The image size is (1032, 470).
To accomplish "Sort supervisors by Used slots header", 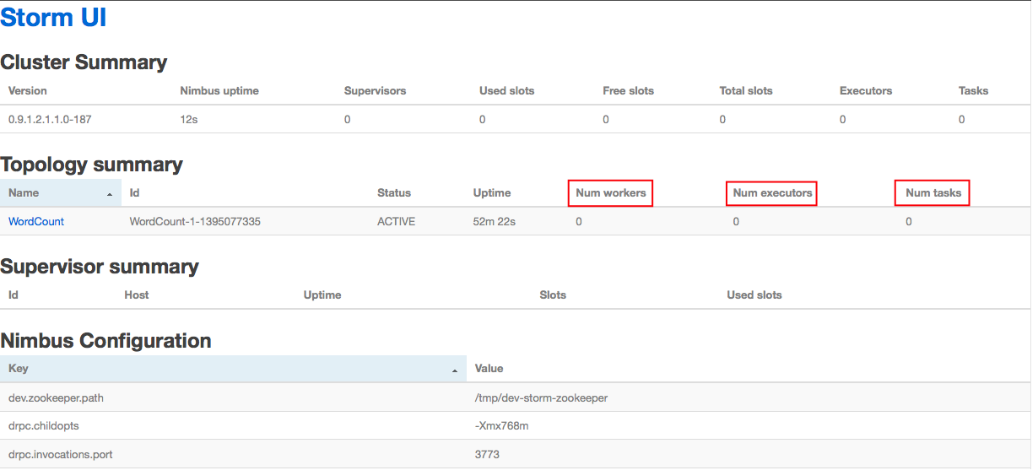I will click(754, 295).
